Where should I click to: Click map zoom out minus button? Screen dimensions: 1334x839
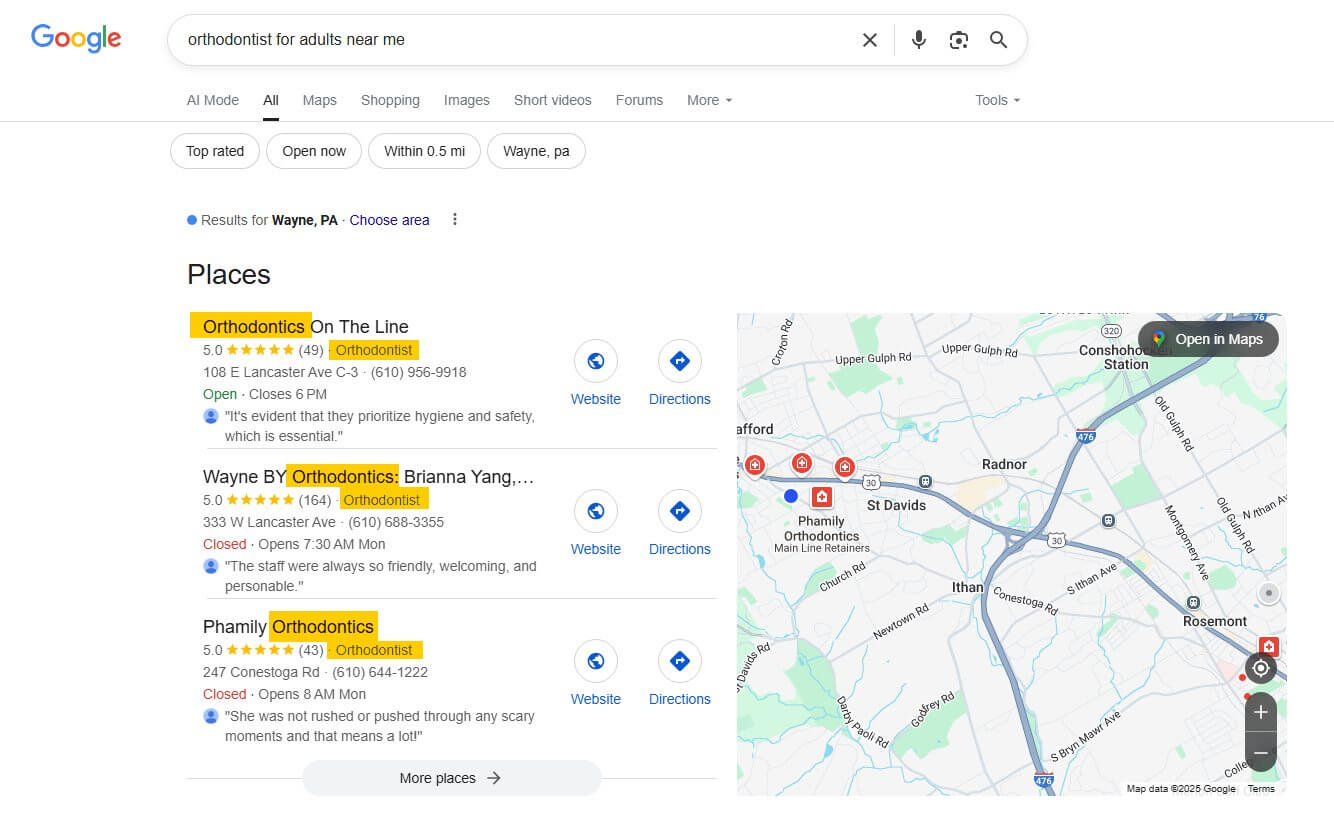(1261, 752)
